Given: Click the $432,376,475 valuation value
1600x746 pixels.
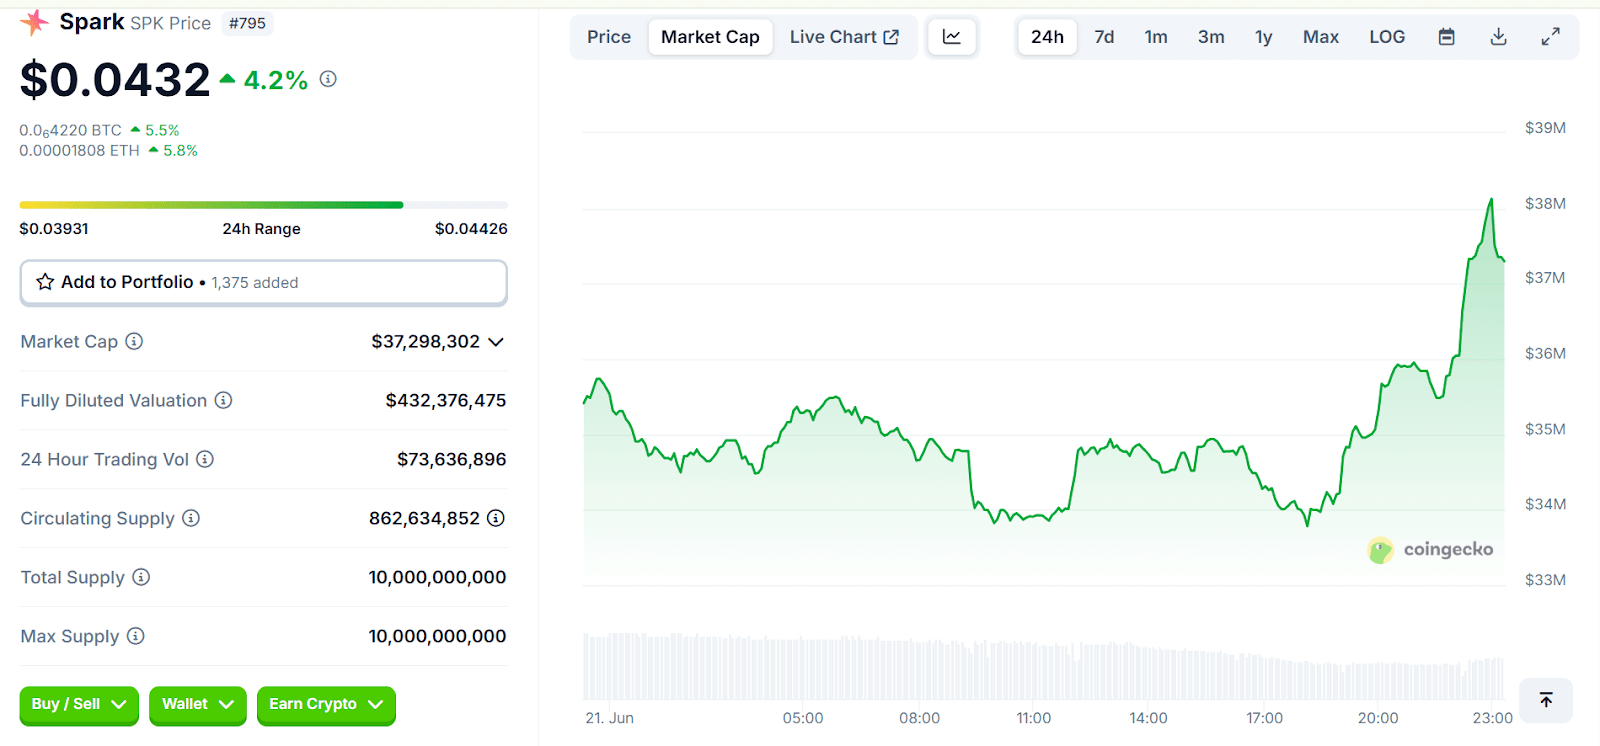Looking at the screenshot, I should pos(446,400).
